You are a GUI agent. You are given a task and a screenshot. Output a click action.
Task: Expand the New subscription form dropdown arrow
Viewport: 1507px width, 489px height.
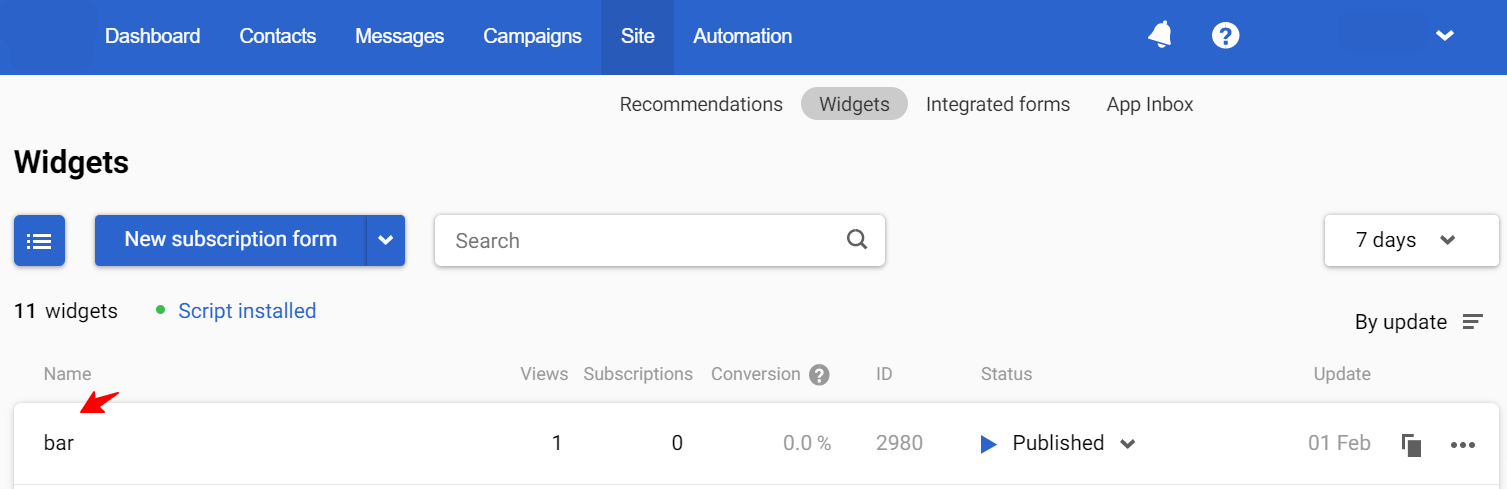click(385, 241)
